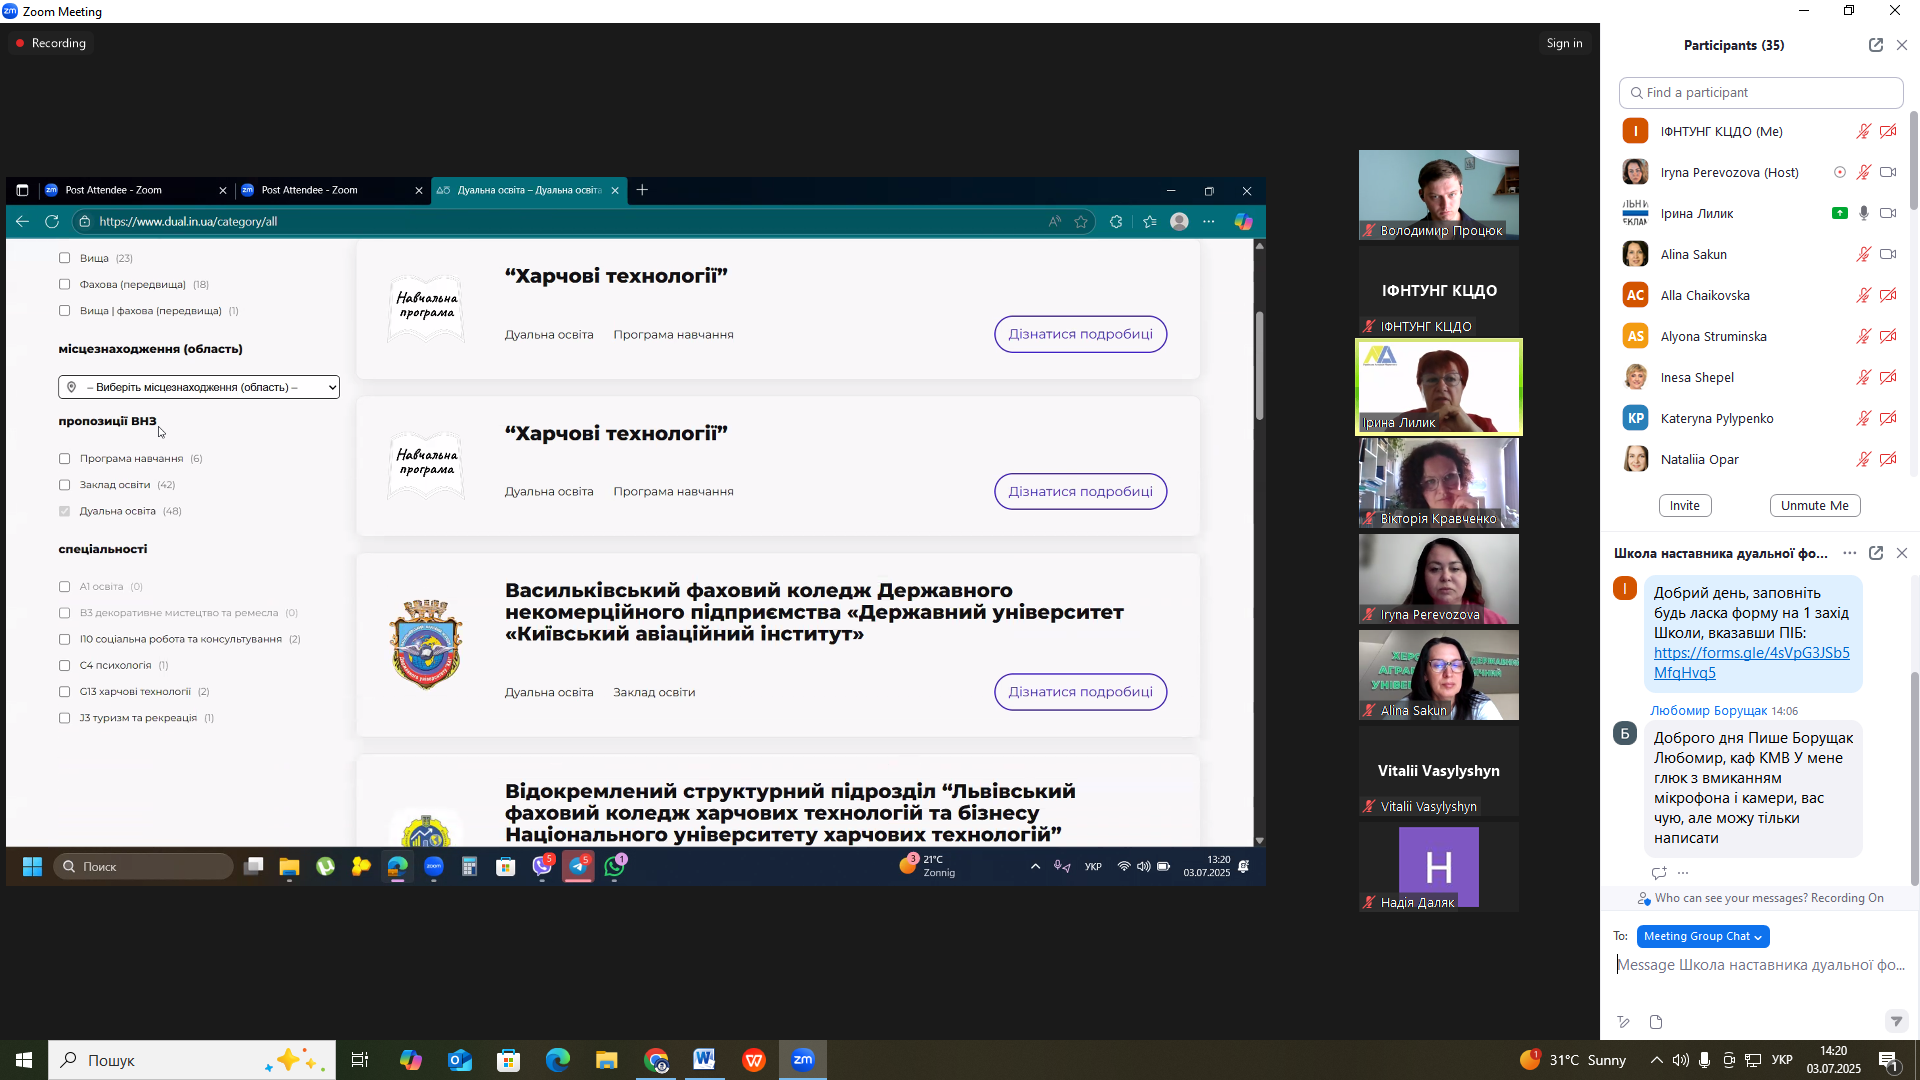This screenshot has width=1920, height=1080.
Task: Open the місцезнаходження (область) dropdown
Action: [x=199, y=387]
